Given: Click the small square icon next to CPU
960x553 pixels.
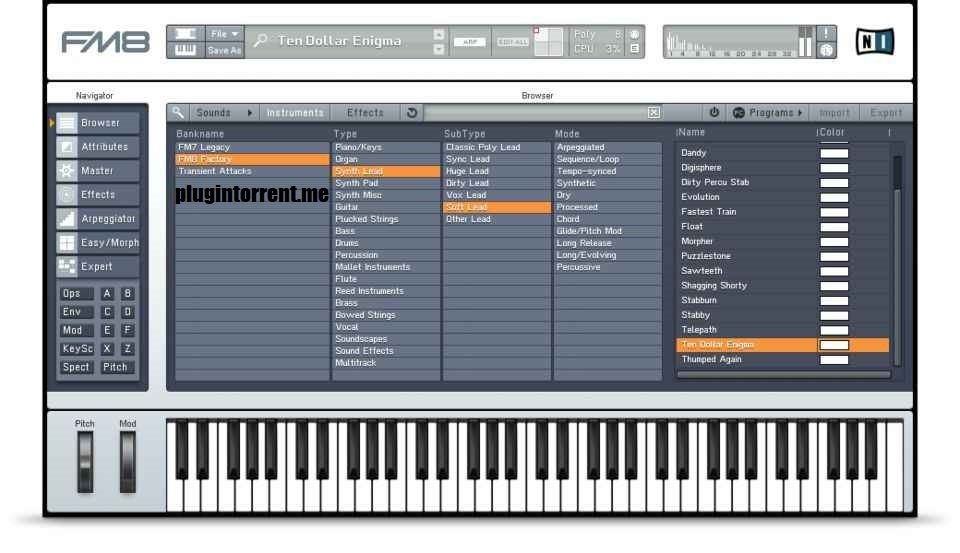Looking at the screenshot, I should point(634,48).
